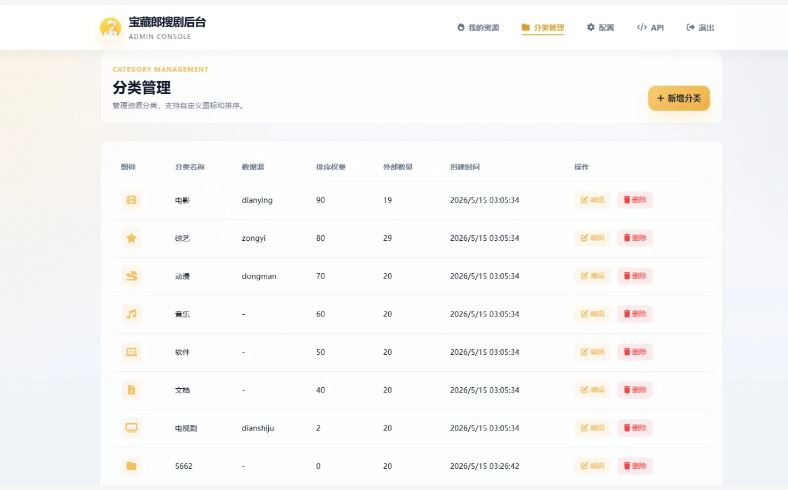
Task: Select the 动漫 category name cell
Action: tap(182, 276)
